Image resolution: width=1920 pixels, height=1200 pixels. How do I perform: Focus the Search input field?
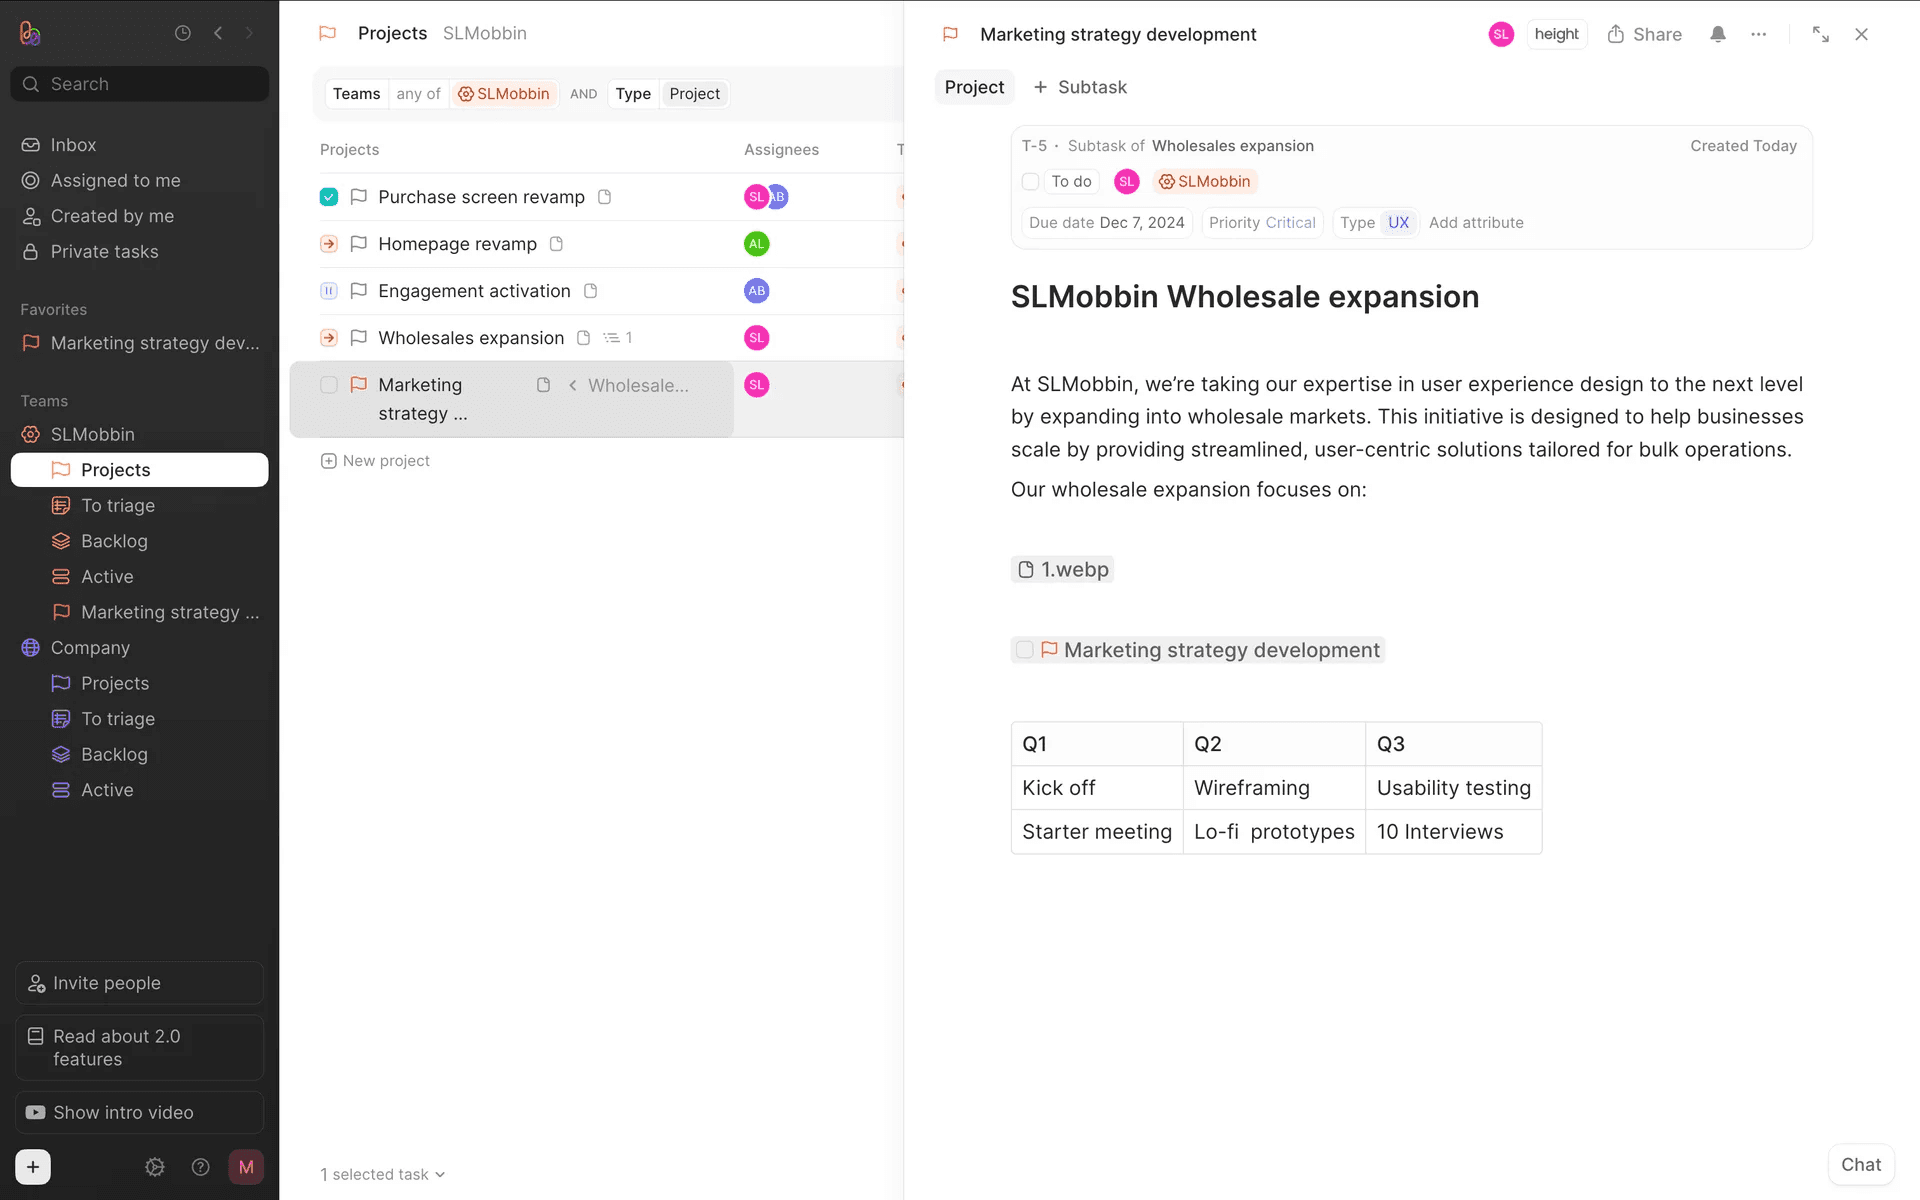[140, 84]
